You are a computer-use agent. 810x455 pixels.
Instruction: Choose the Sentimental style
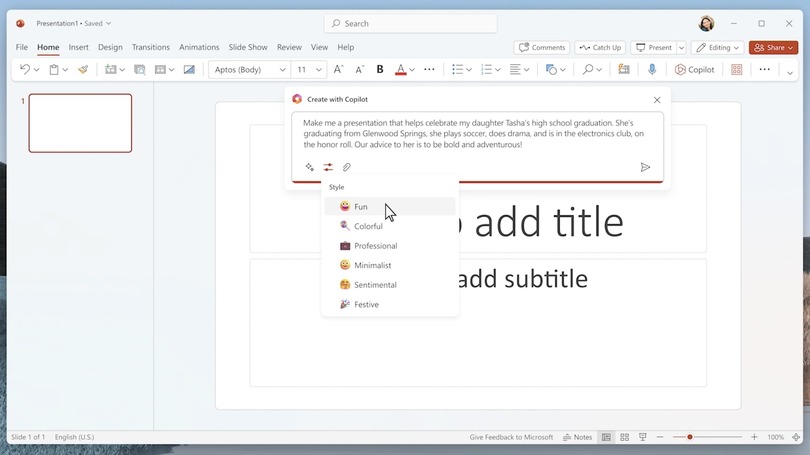390,285
